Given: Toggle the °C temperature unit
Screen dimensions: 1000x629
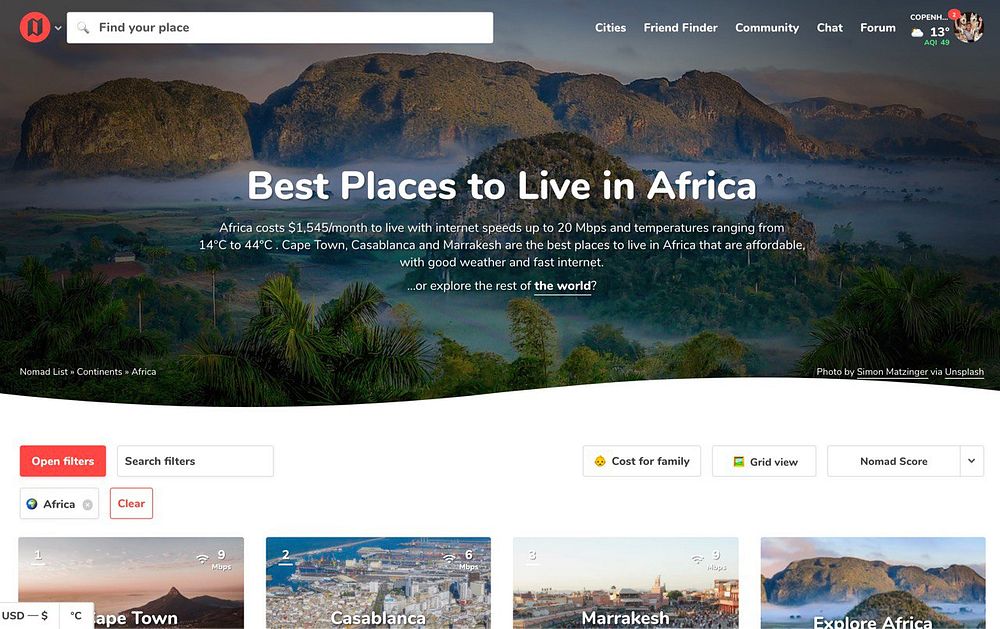Looking at the screenshot, I should [x=76, y=616].
